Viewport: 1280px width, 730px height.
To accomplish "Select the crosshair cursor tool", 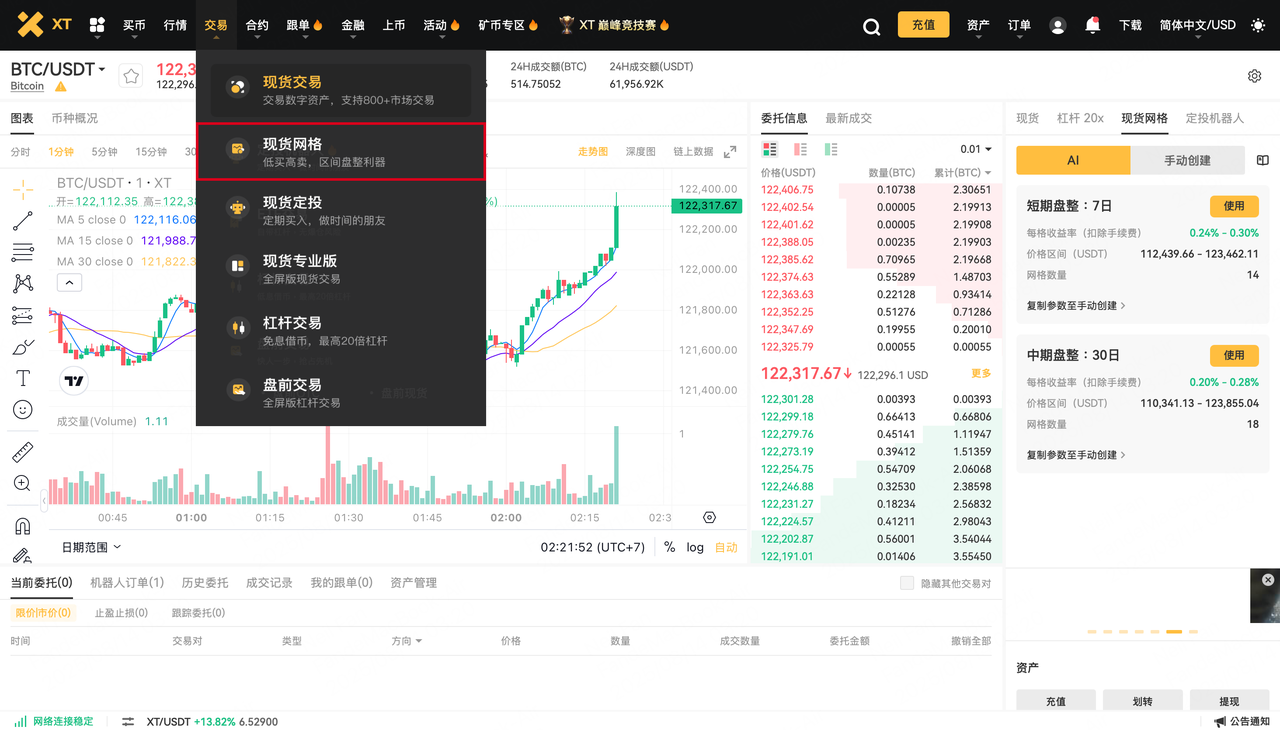I will pyautogui.click(x=22, y=189).
